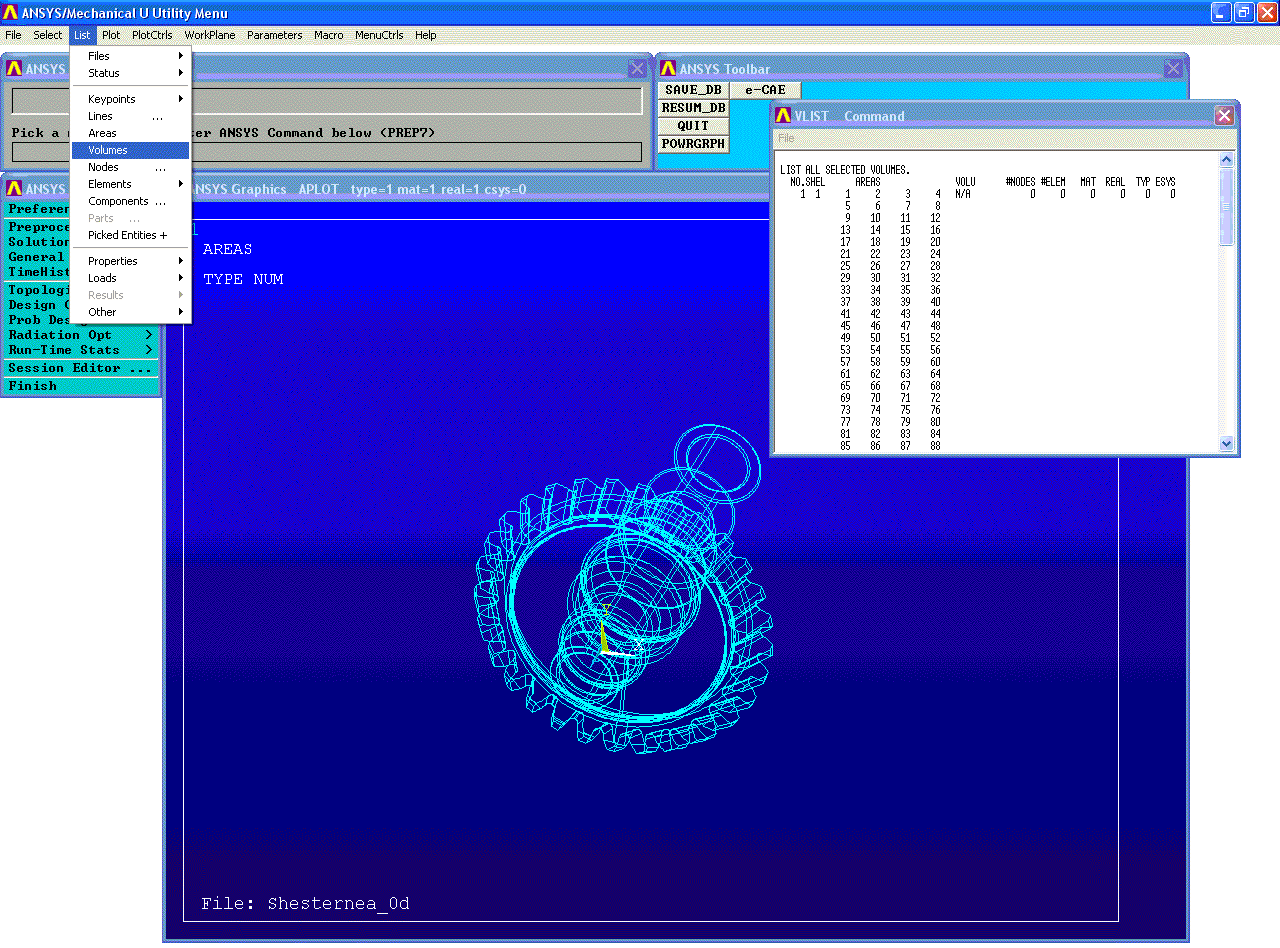This screenshot has width=1280, height=948.
Task: Expand the Loads submenu
Action: point(130,278)
